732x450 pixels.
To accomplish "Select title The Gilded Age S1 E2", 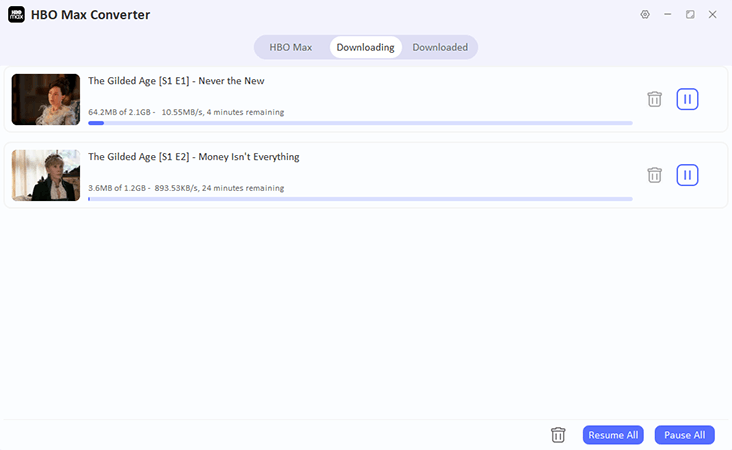I will pyautogui.click(x=194, y=157).
